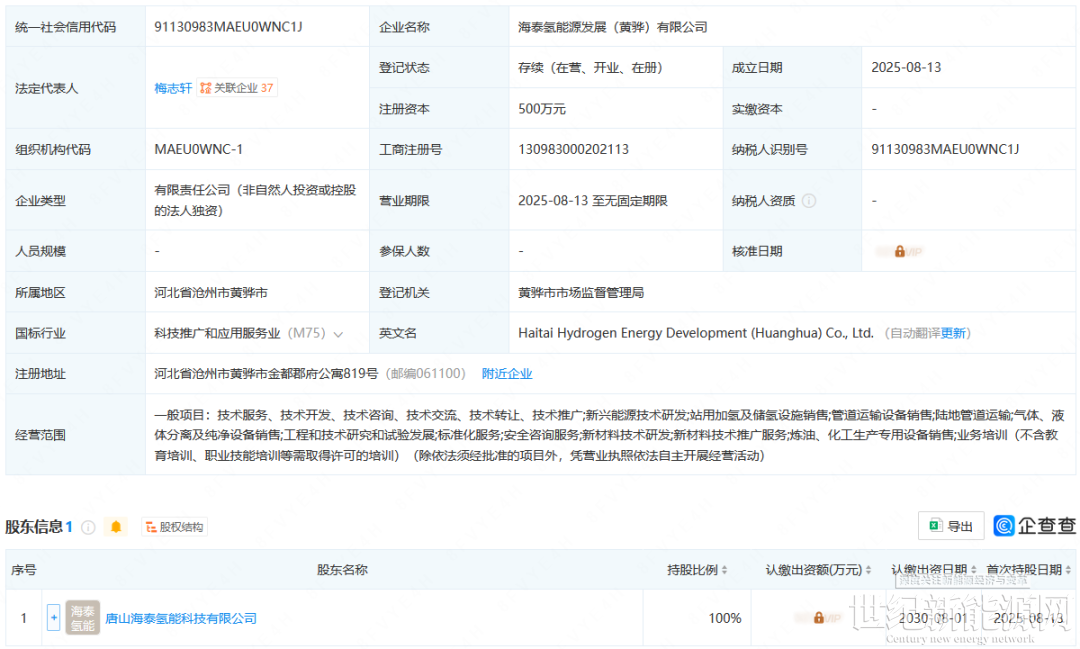1080x649 pixels.
Task: Click info icon beside 股东信息
Action: [88, 527]
